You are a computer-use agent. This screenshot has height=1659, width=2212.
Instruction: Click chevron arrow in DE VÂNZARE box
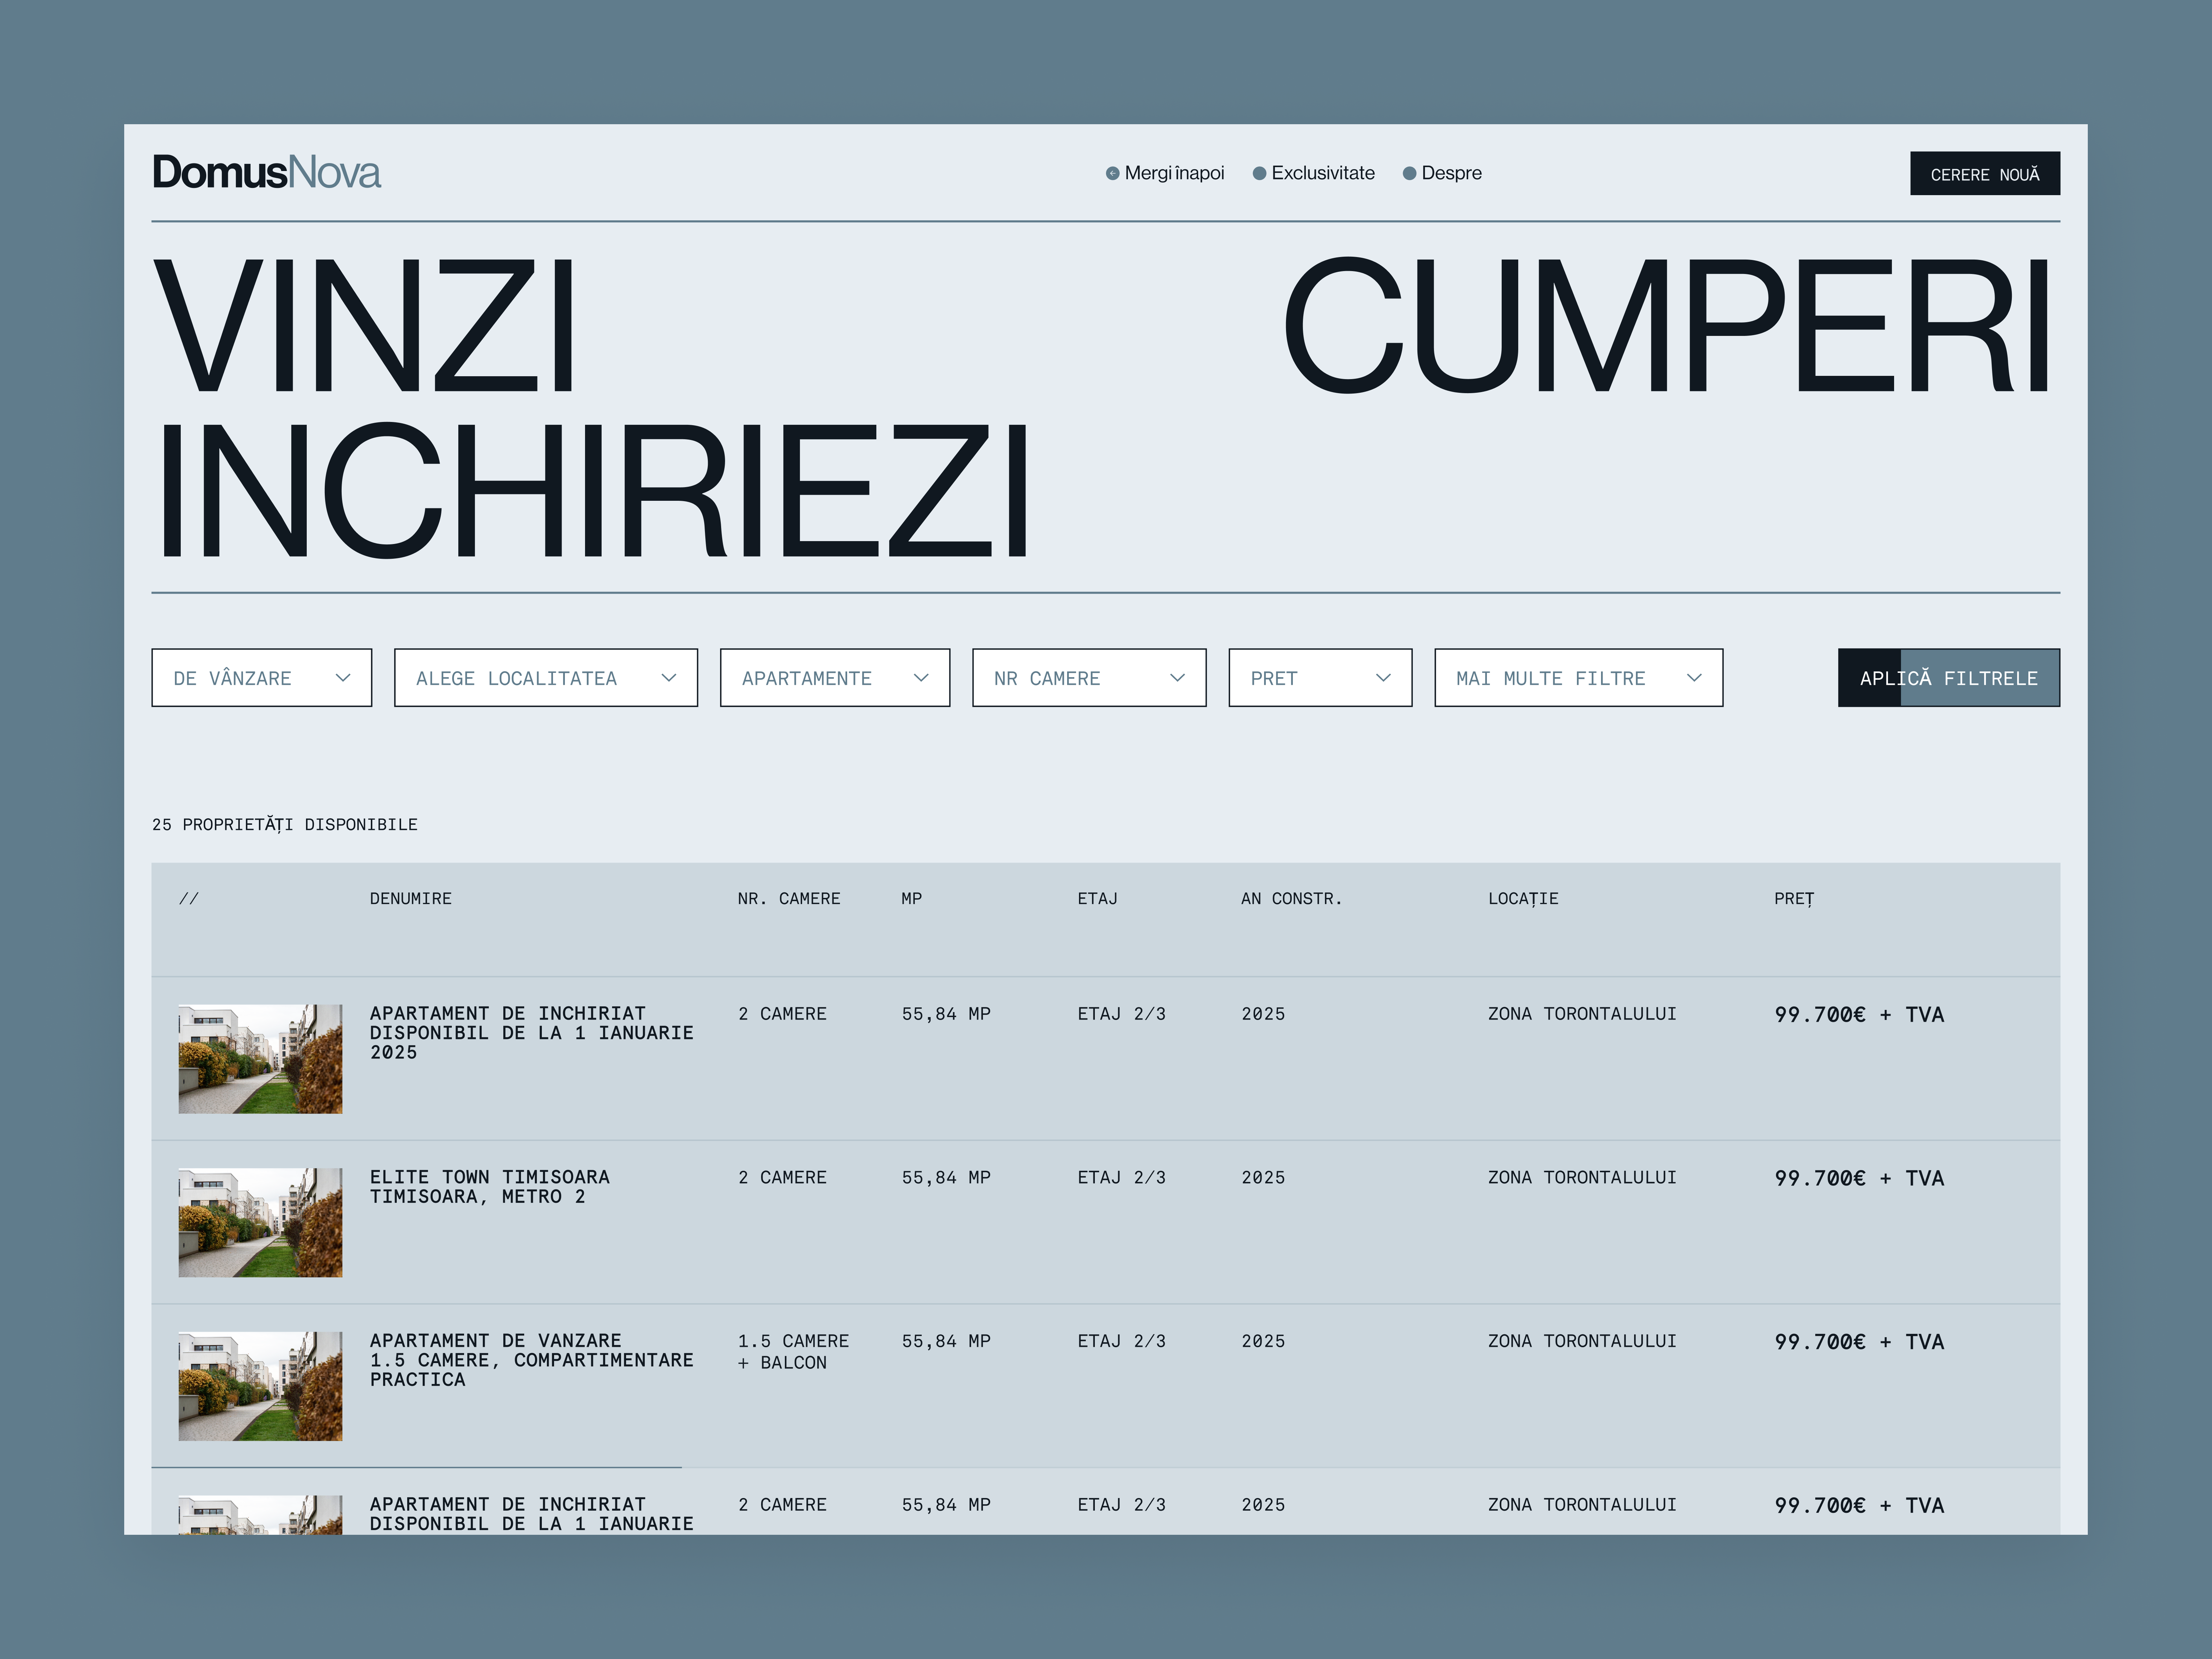coord(343,678)
